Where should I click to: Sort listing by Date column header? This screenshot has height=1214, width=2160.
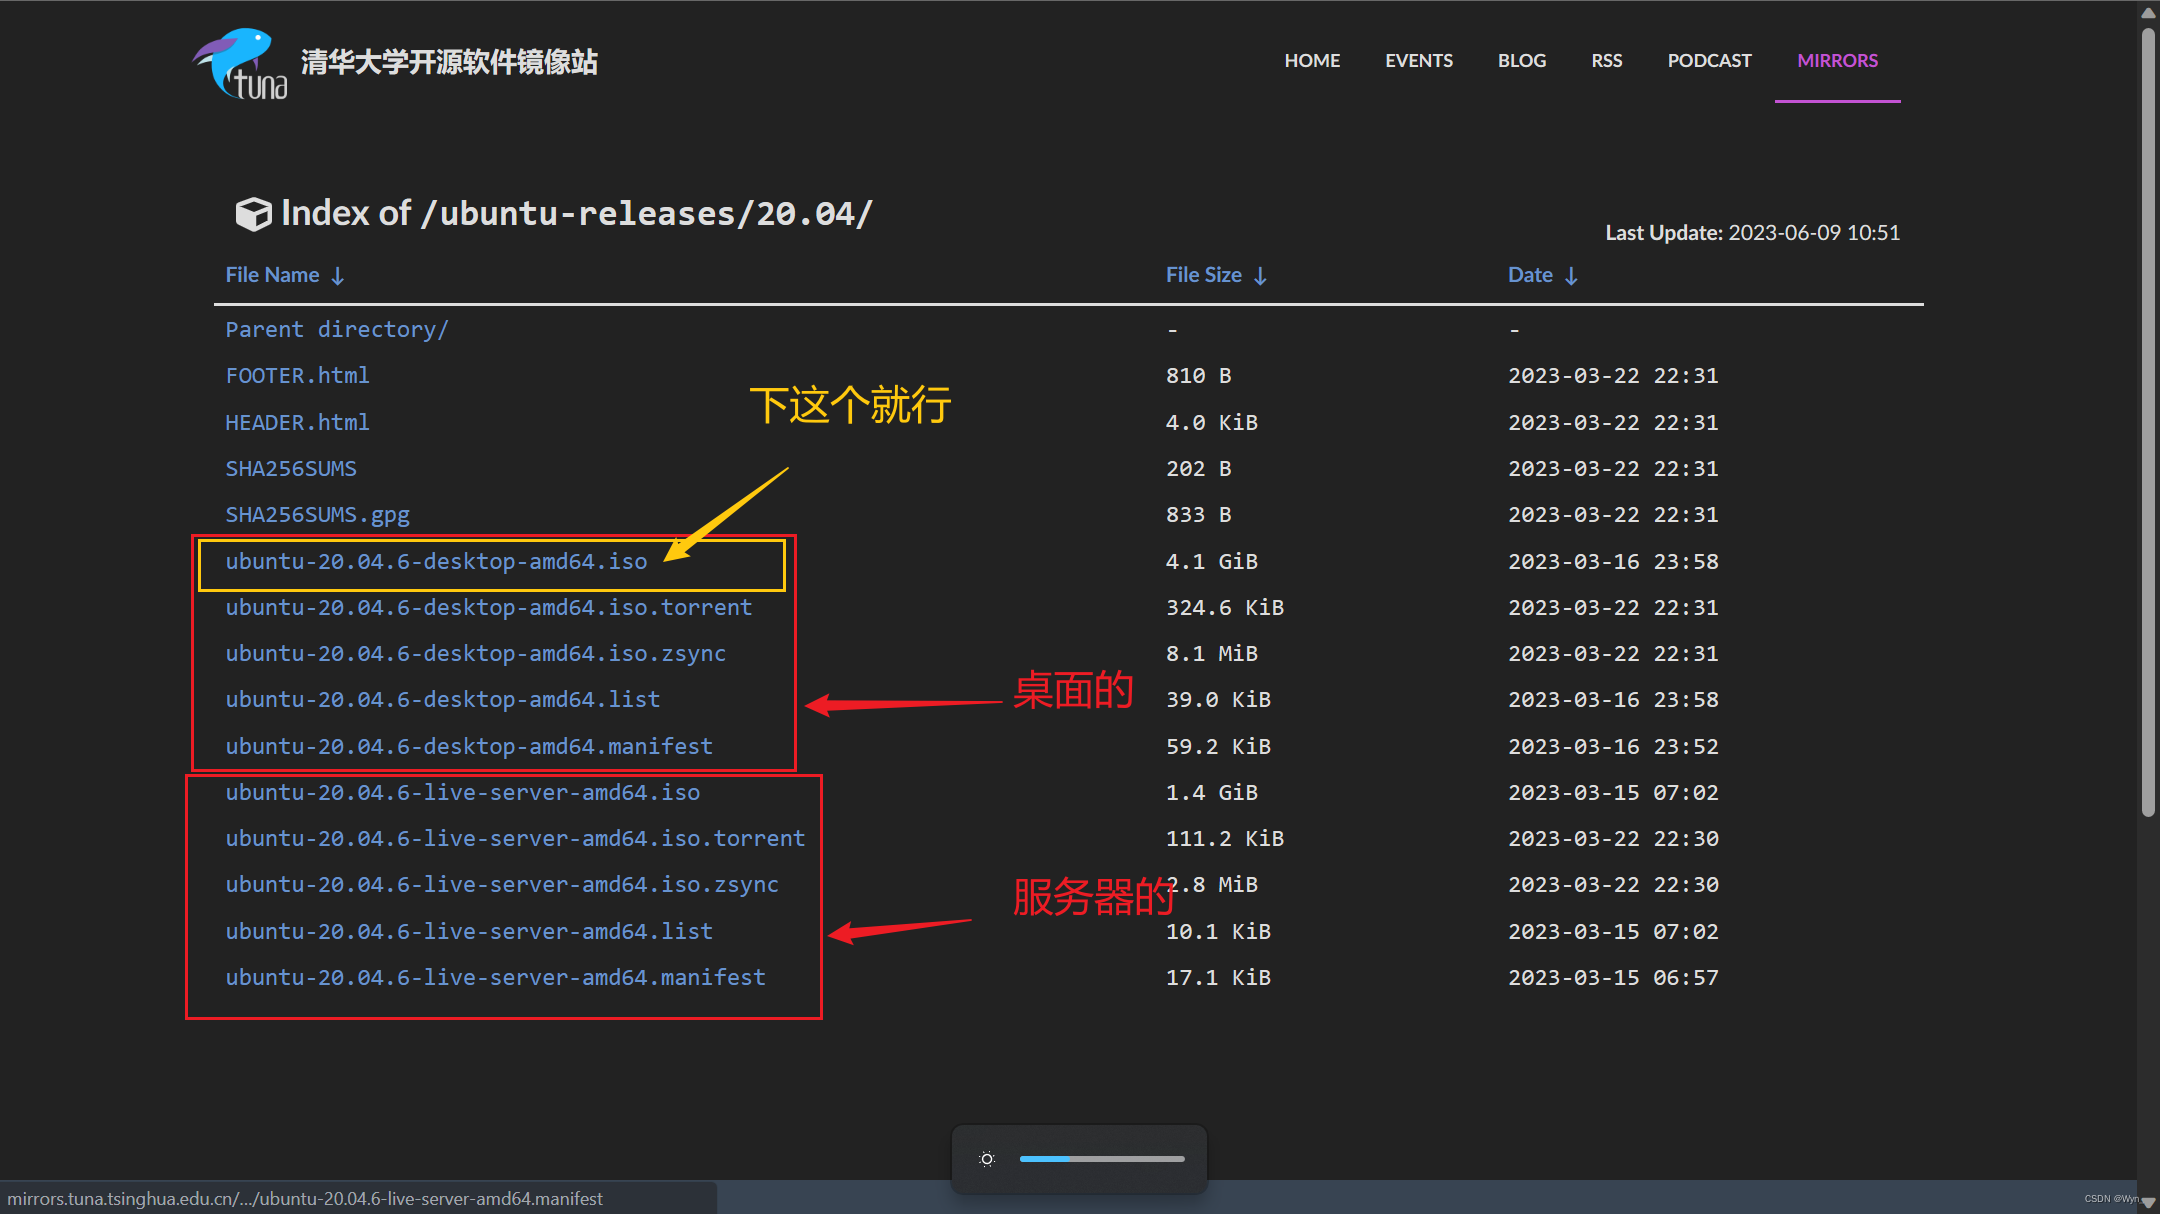[1530, 275]
